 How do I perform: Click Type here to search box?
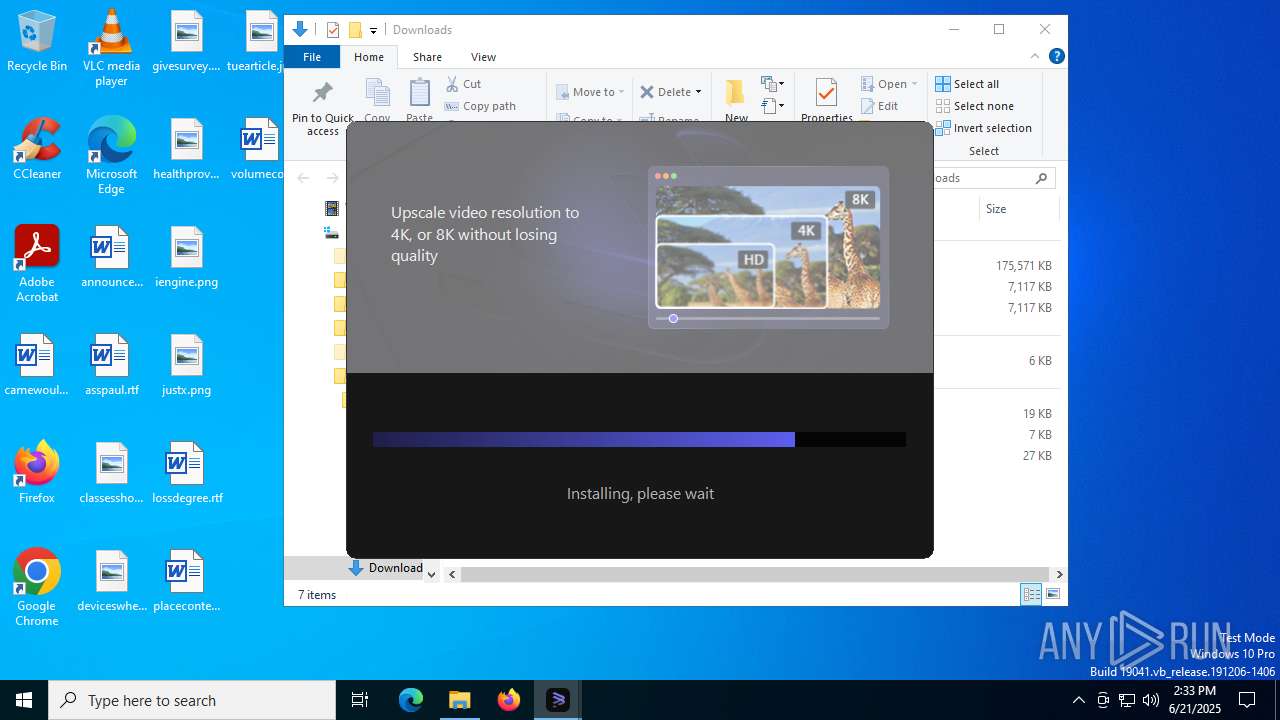192,700
